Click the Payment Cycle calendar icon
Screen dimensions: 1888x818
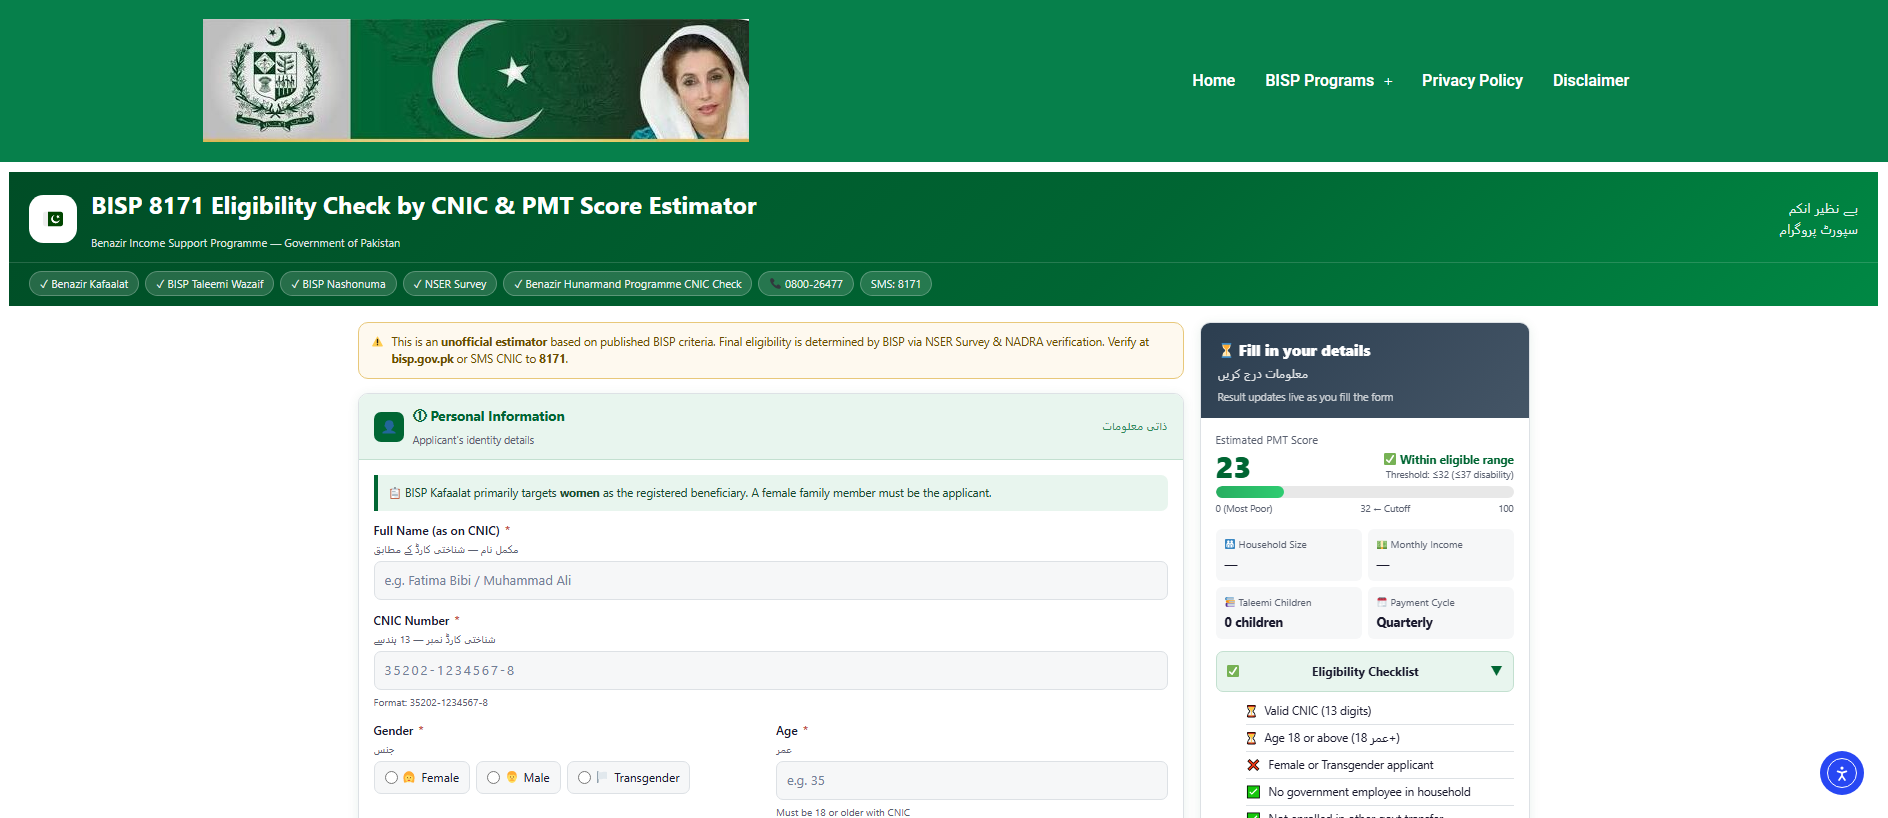tap(1382, 603)
